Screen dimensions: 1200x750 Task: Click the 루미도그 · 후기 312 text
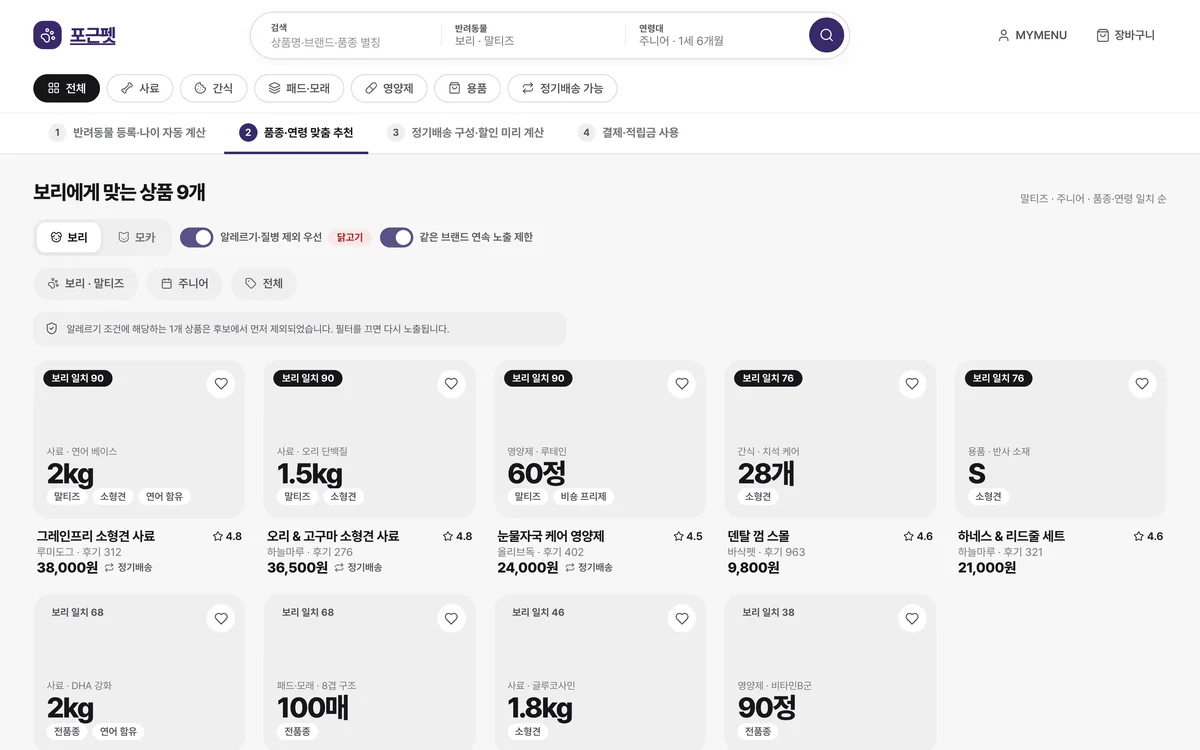click(79, 552)
